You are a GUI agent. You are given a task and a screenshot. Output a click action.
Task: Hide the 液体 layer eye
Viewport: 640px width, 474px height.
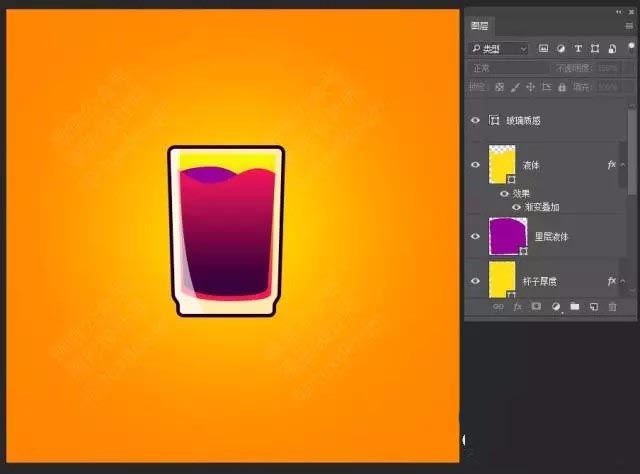475,165
